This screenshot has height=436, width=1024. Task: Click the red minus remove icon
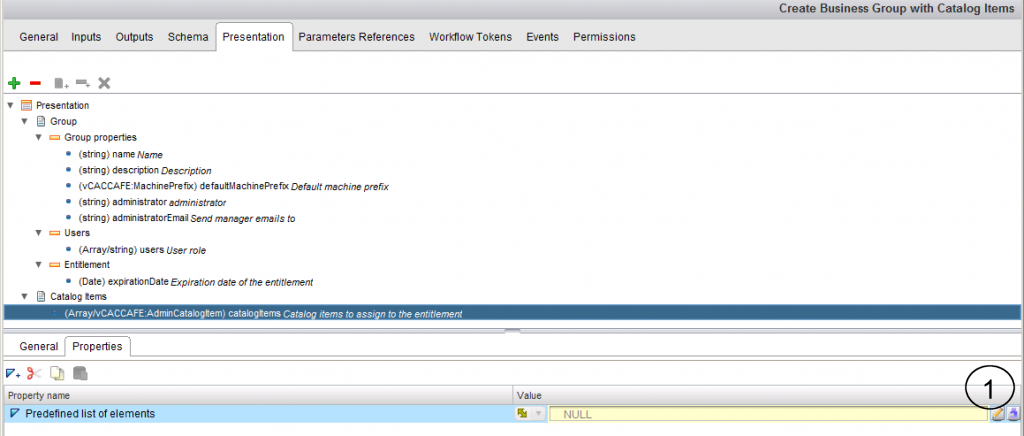coord(35,83)
